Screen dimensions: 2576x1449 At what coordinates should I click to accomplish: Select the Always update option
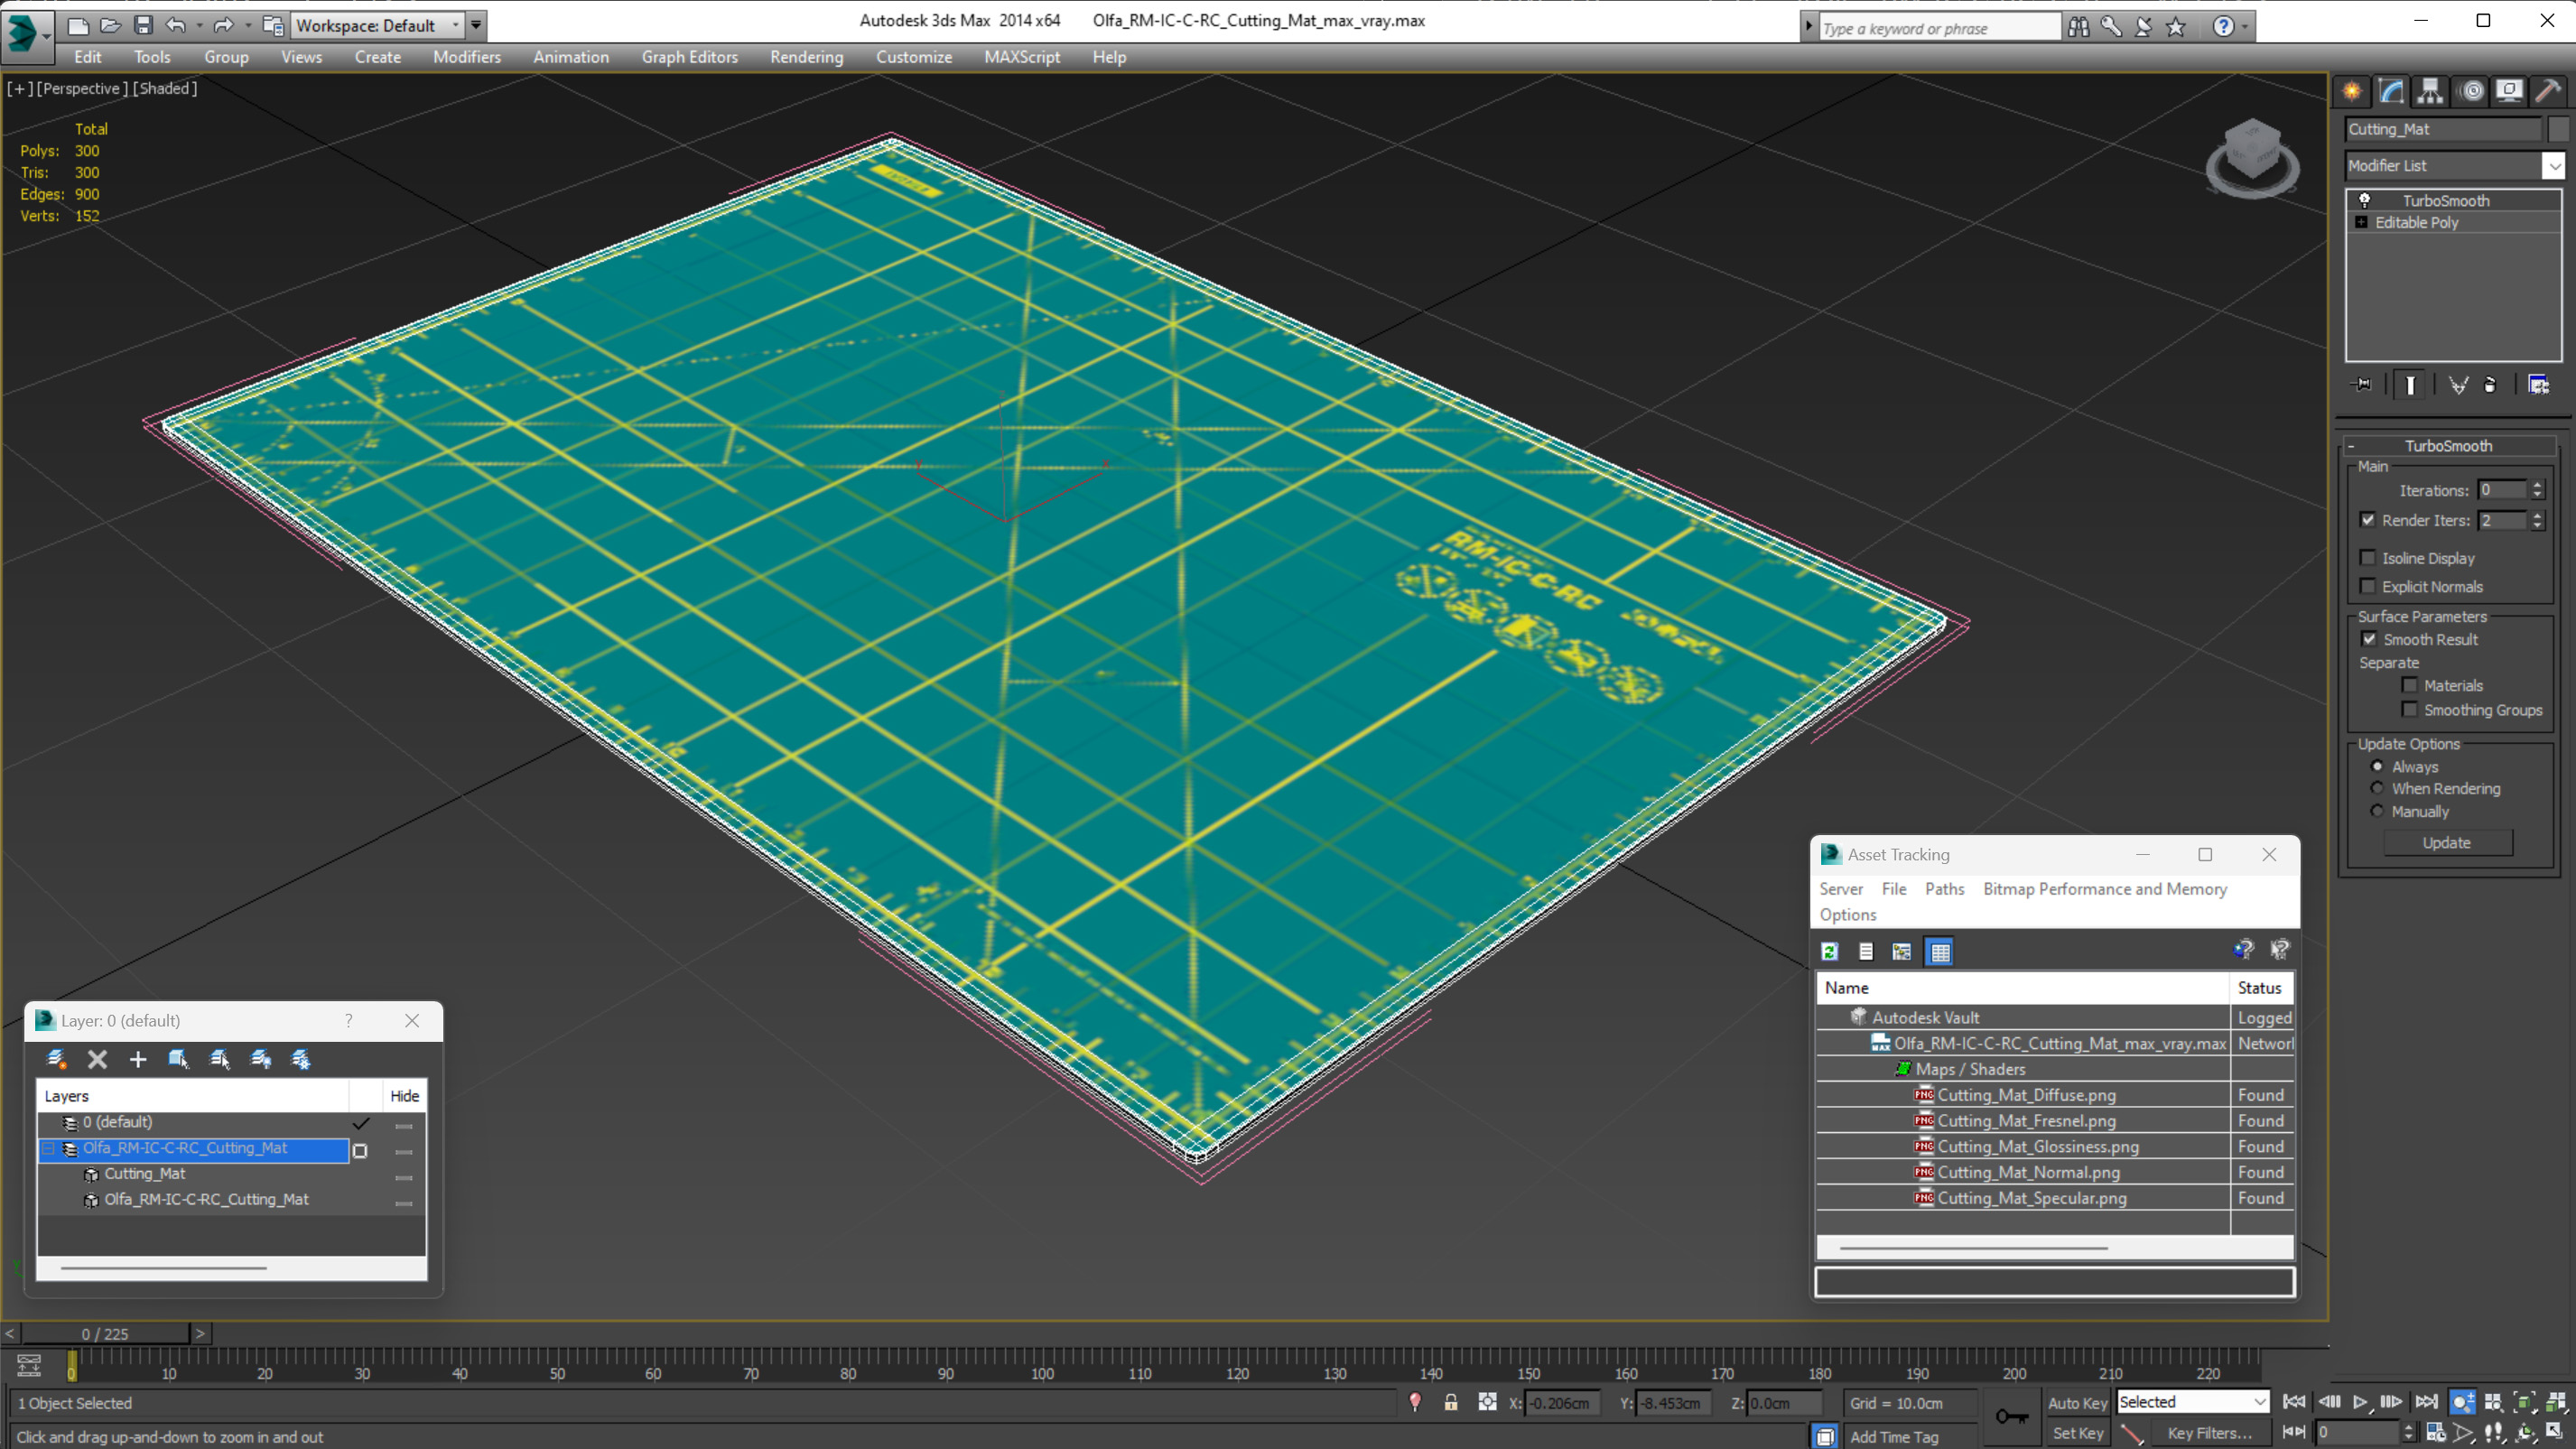click(x=2377, y=766)
